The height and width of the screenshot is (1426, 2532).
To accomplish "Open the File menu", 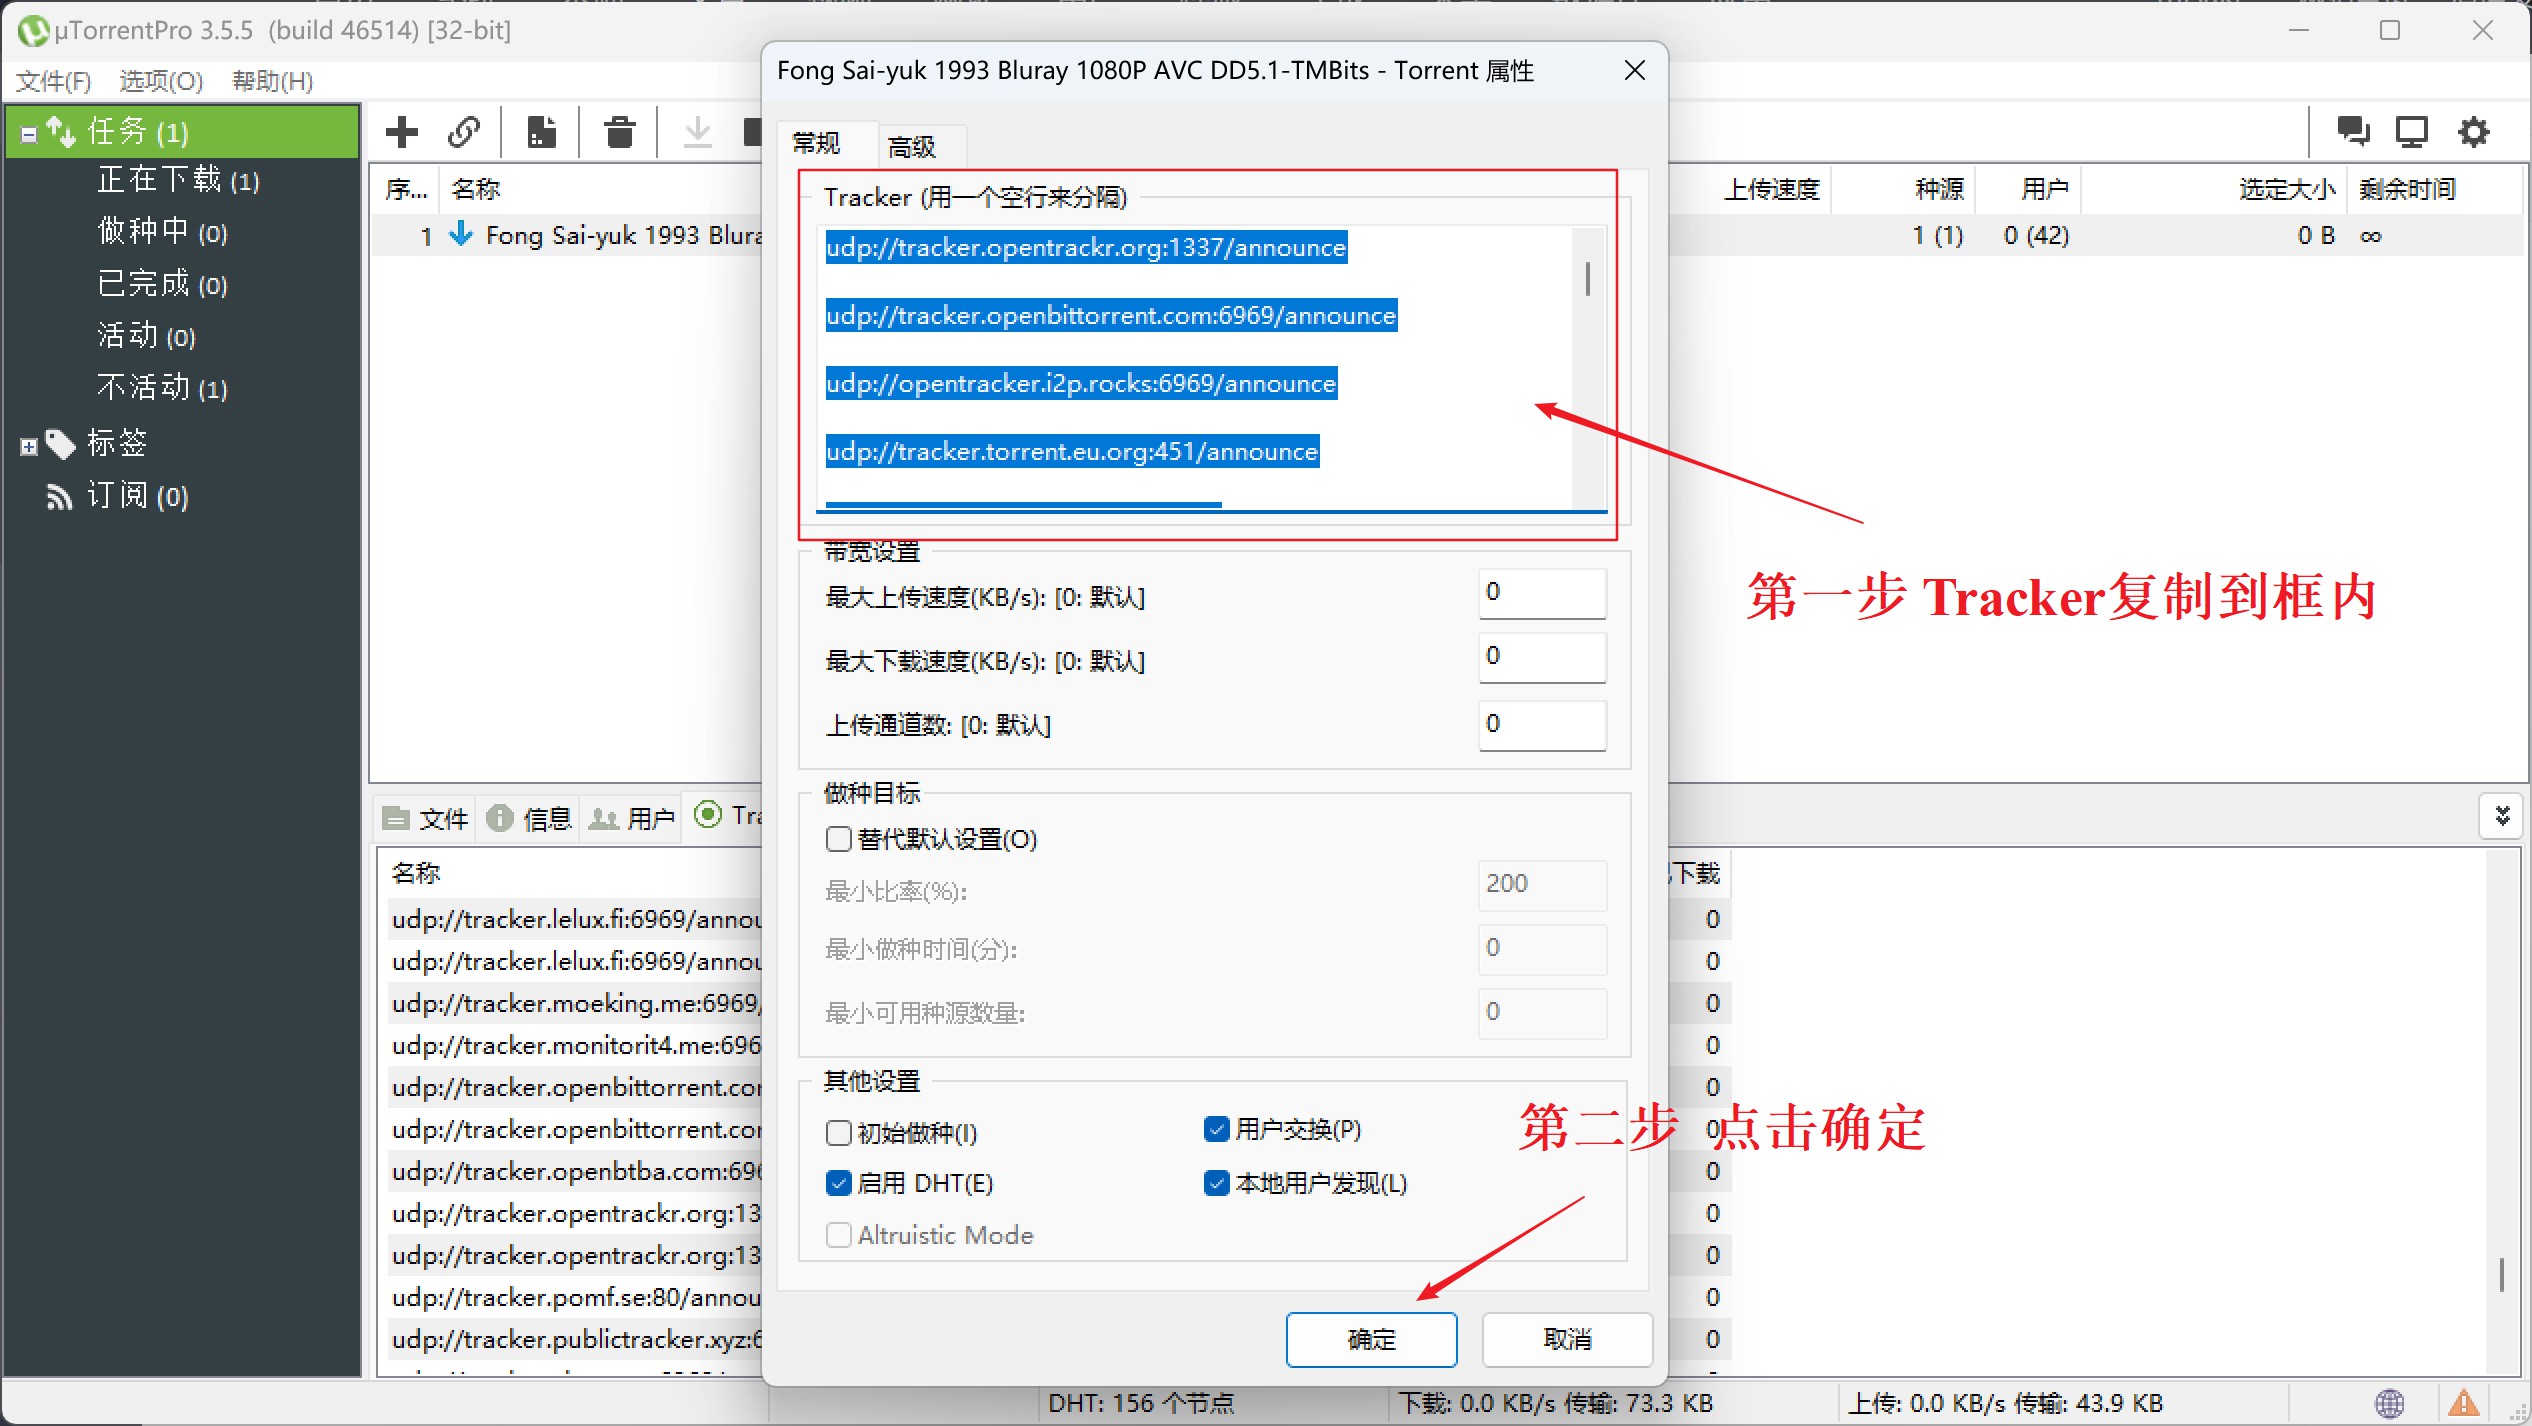I will click(x=54, y=81).
